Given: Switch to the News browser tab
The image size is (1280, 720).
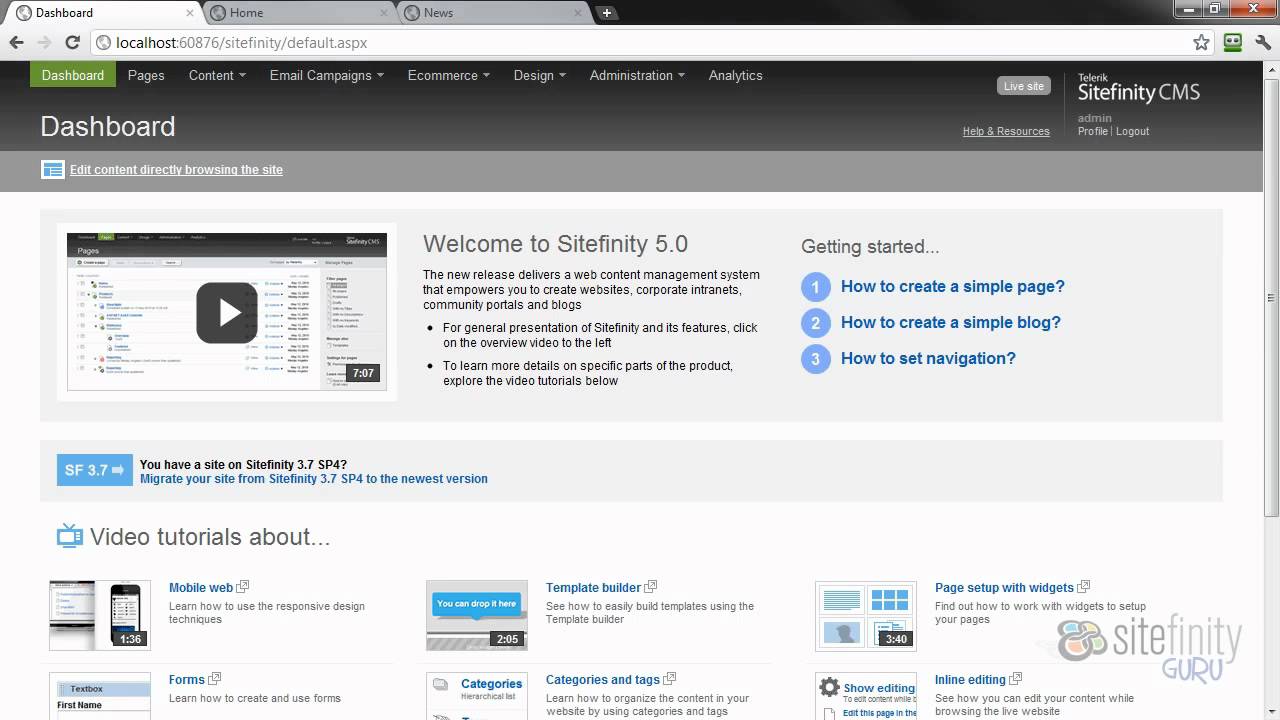Looking at the screenshot, I should [492, 13].
